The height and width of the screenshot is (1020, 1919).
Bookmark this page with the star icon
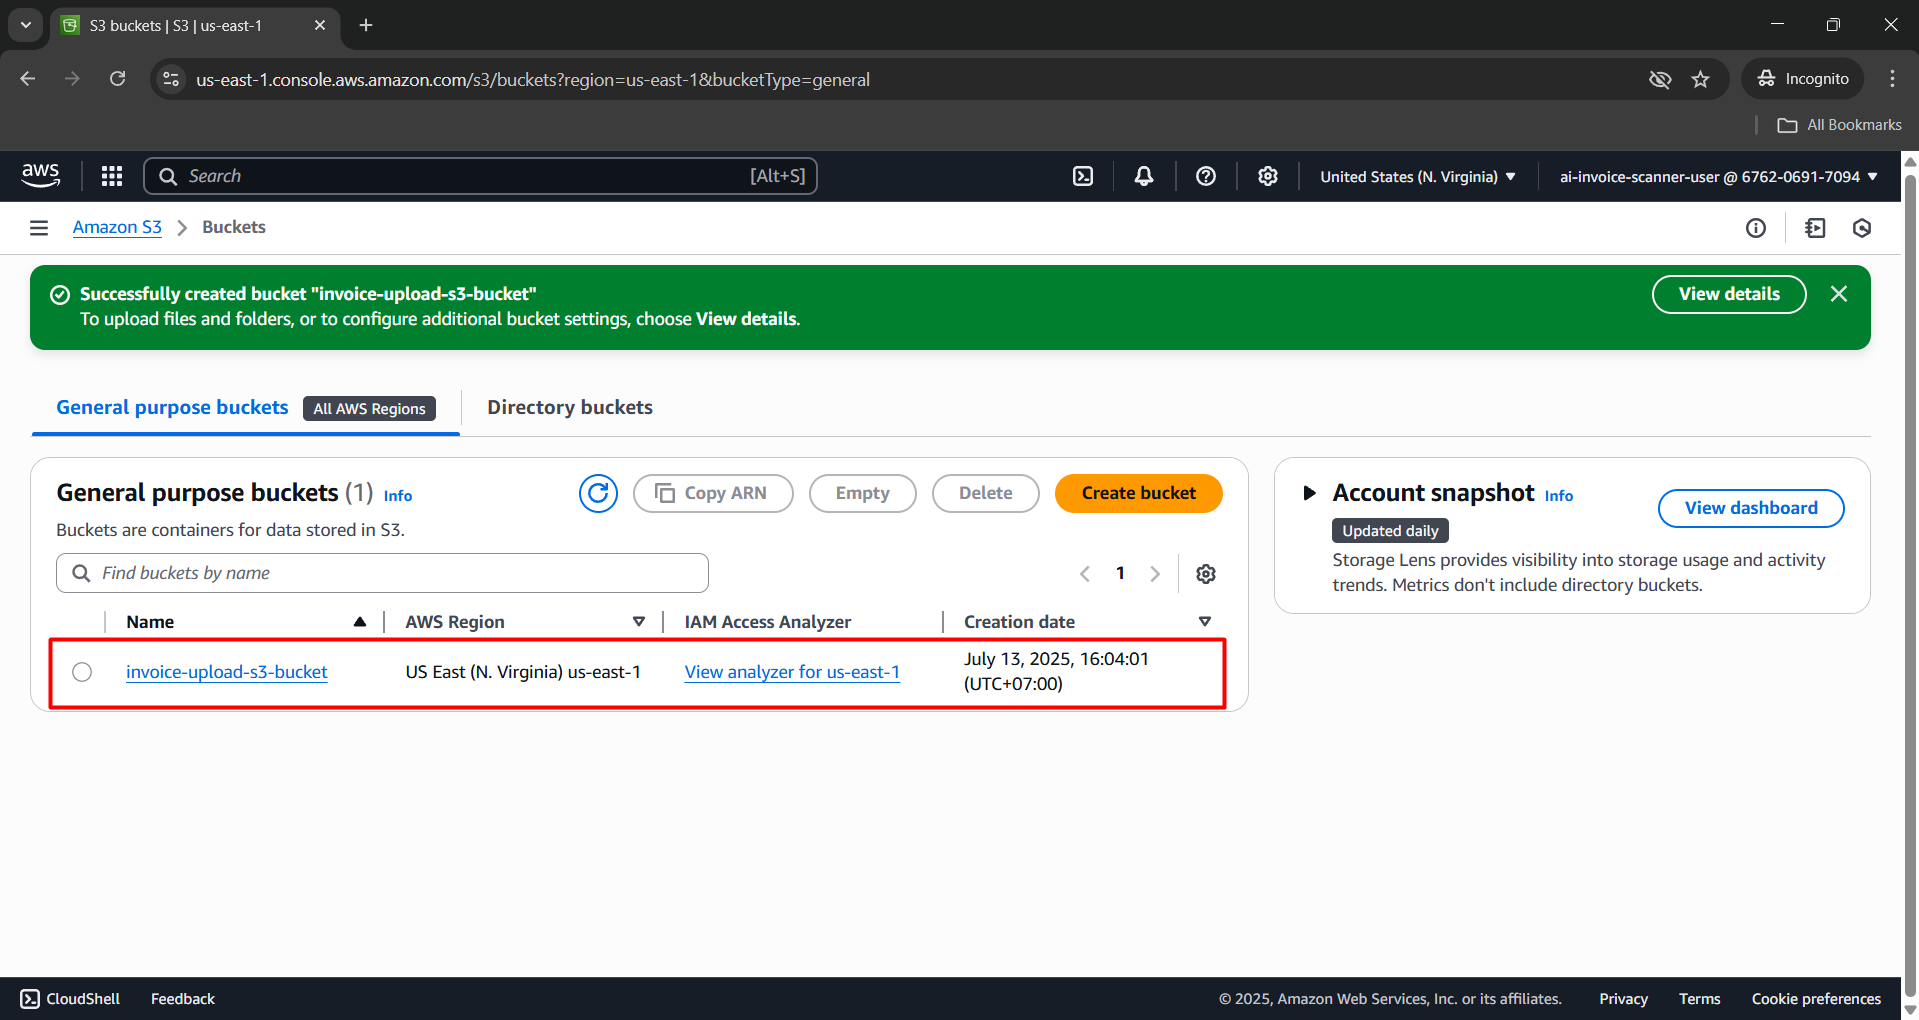(1700, 79)
